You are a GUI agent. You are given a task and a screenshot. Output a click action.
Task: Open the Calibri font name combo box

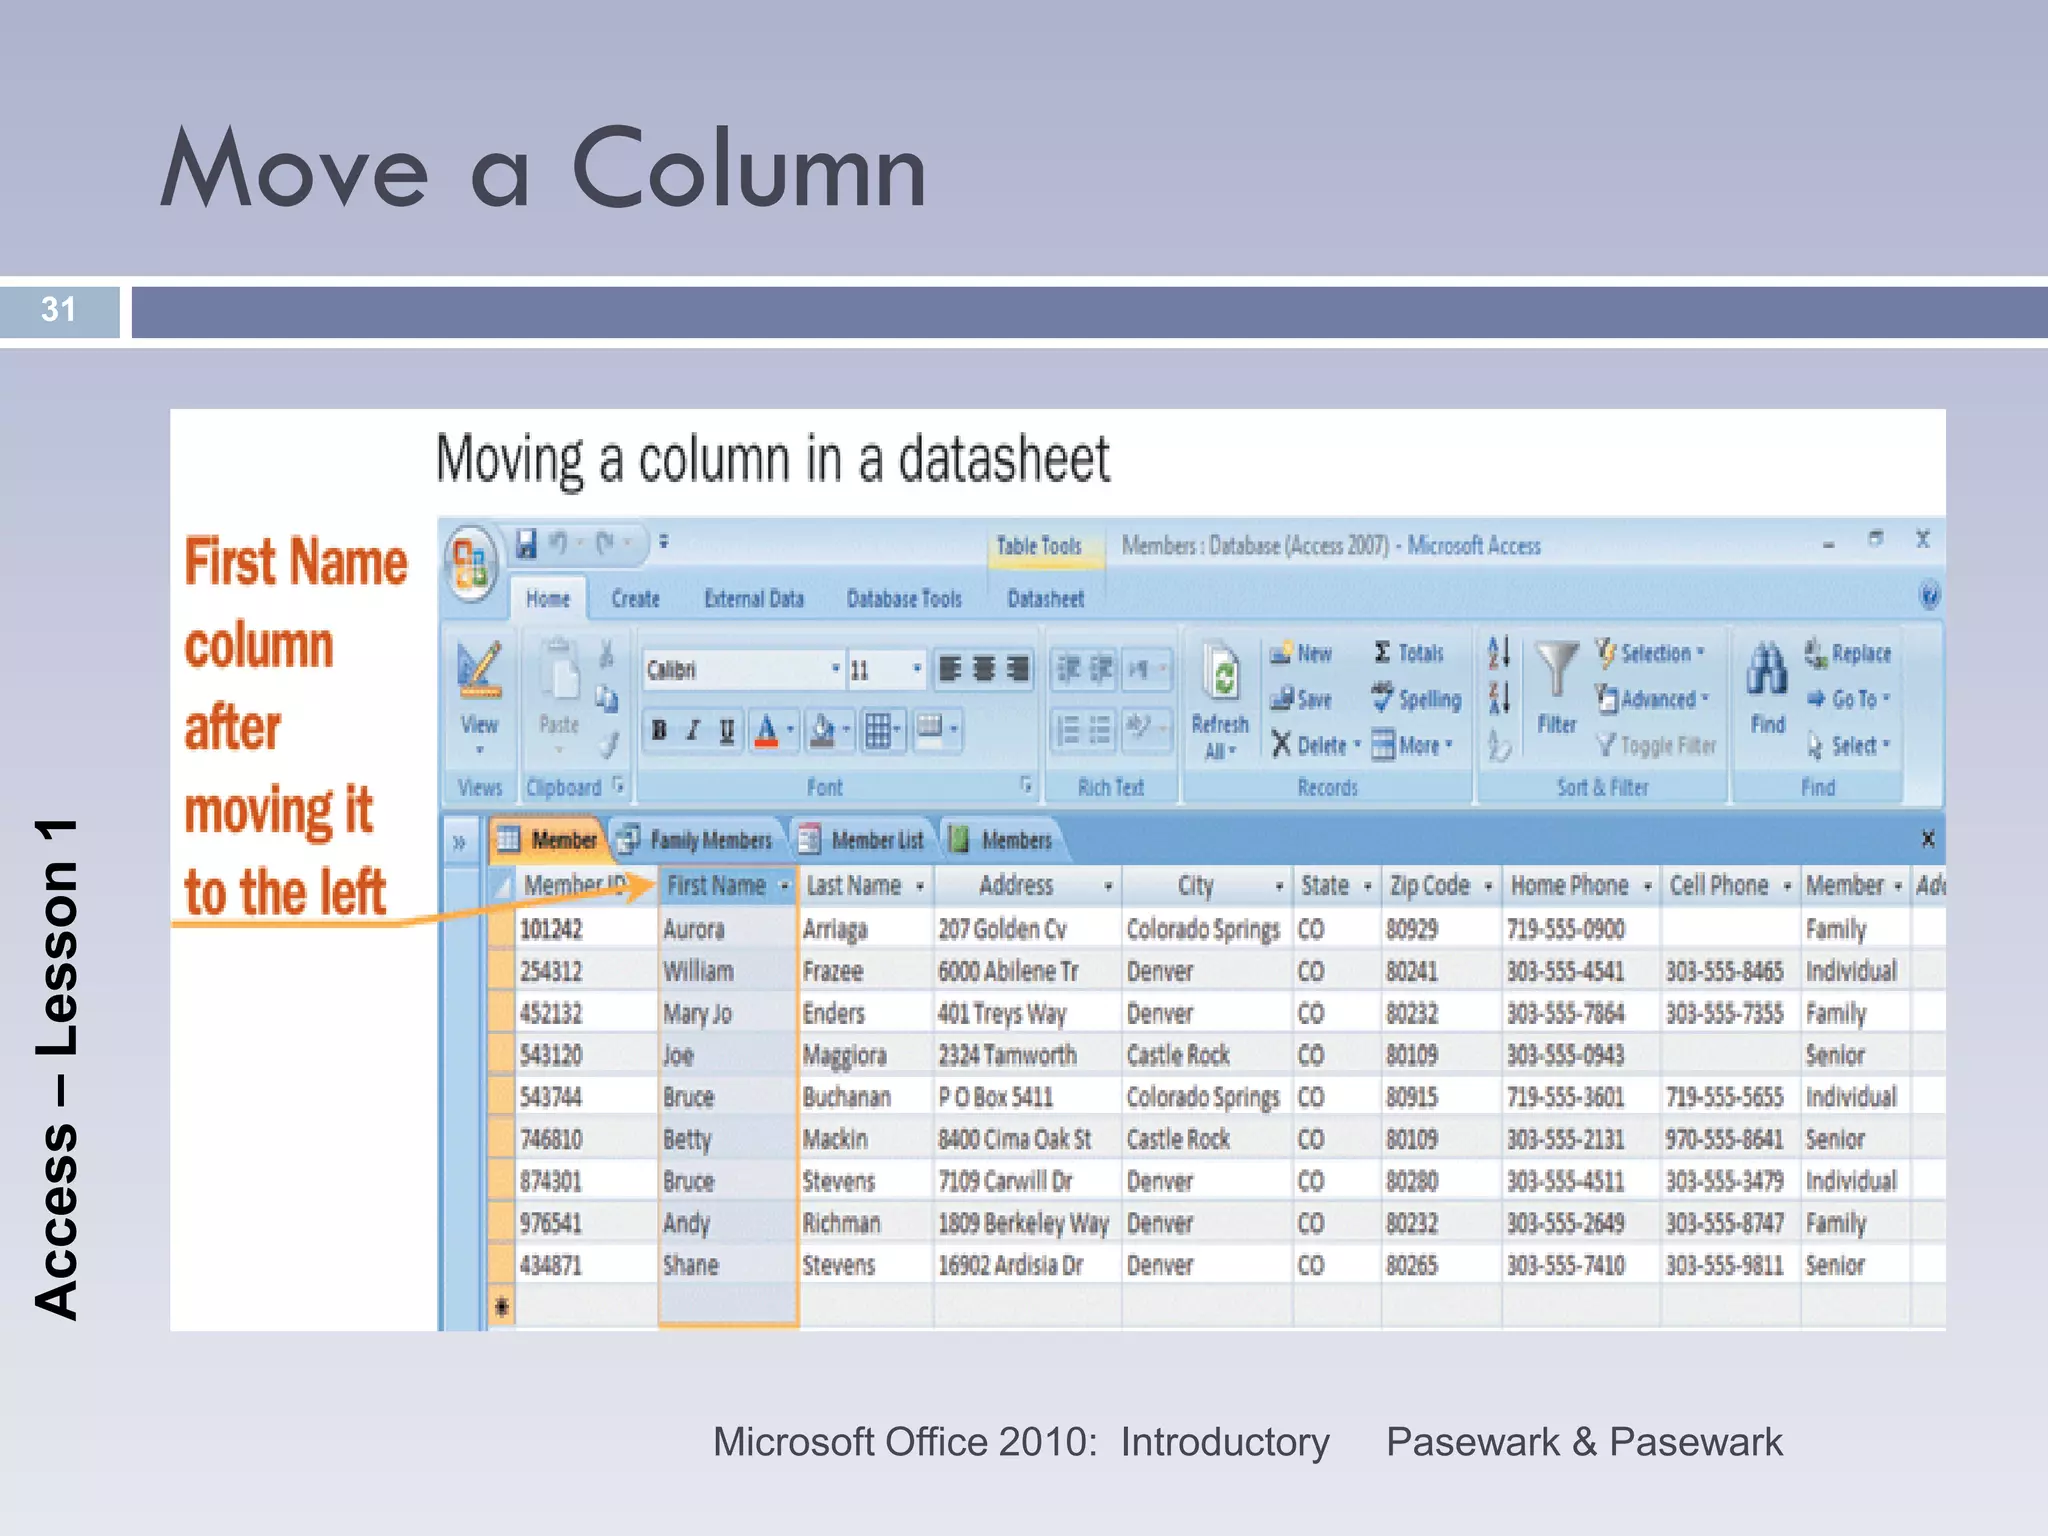point(743,669)
